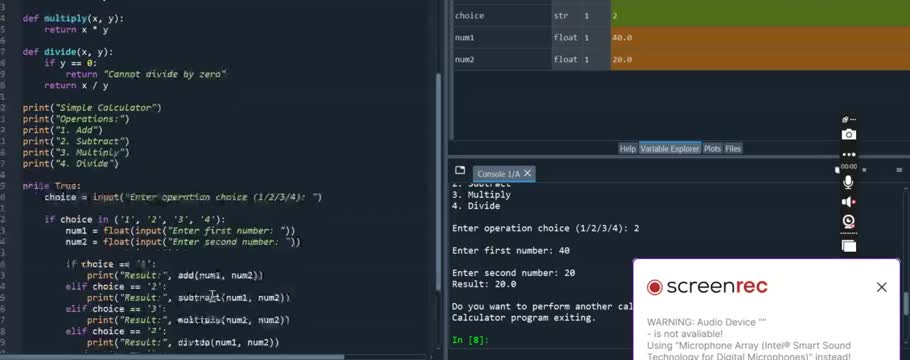Select the Variable Explorer tab

click(669, 149)
